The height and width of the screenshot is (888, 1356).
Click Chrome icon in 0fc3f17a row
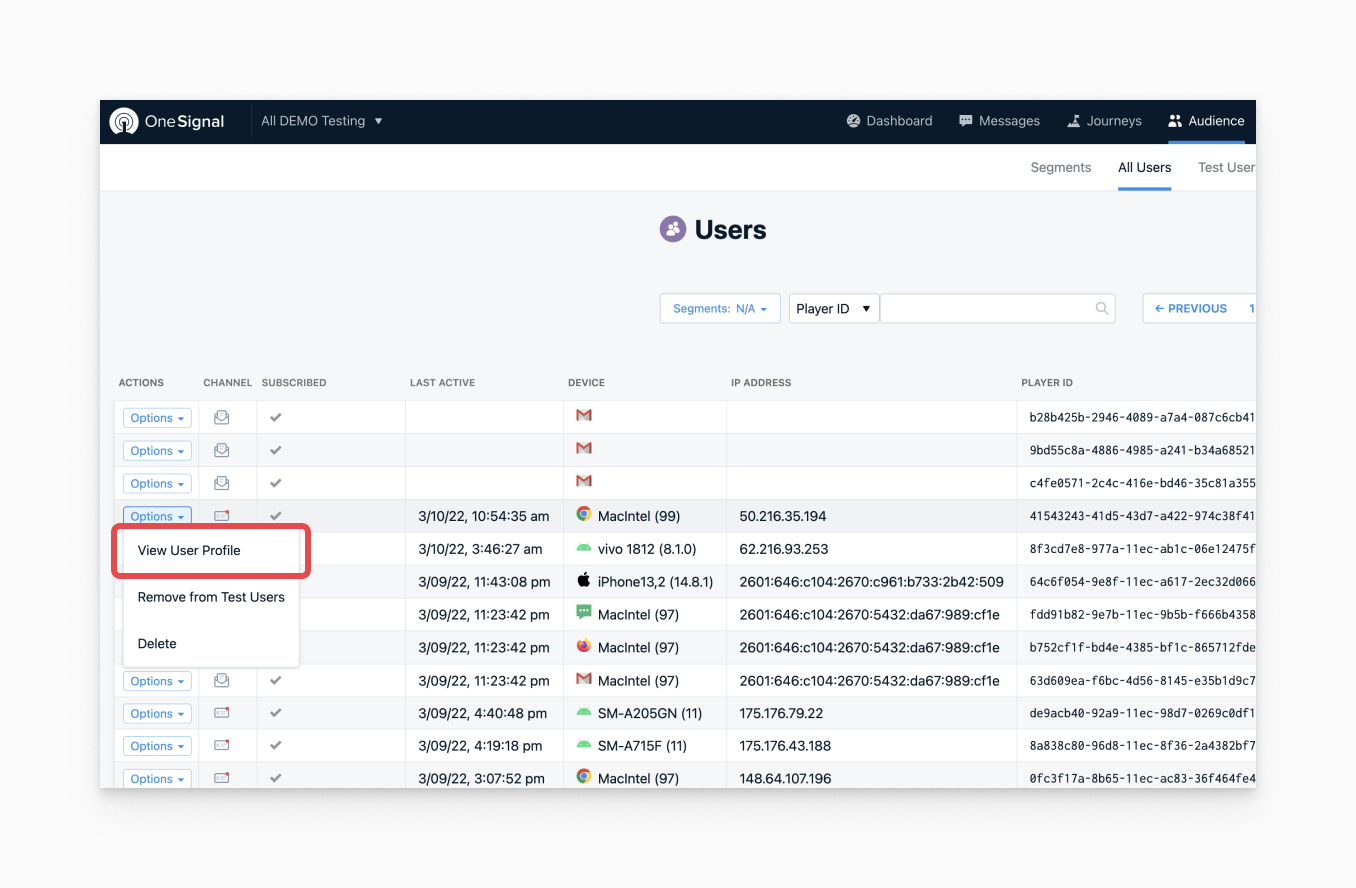[584, 776]
